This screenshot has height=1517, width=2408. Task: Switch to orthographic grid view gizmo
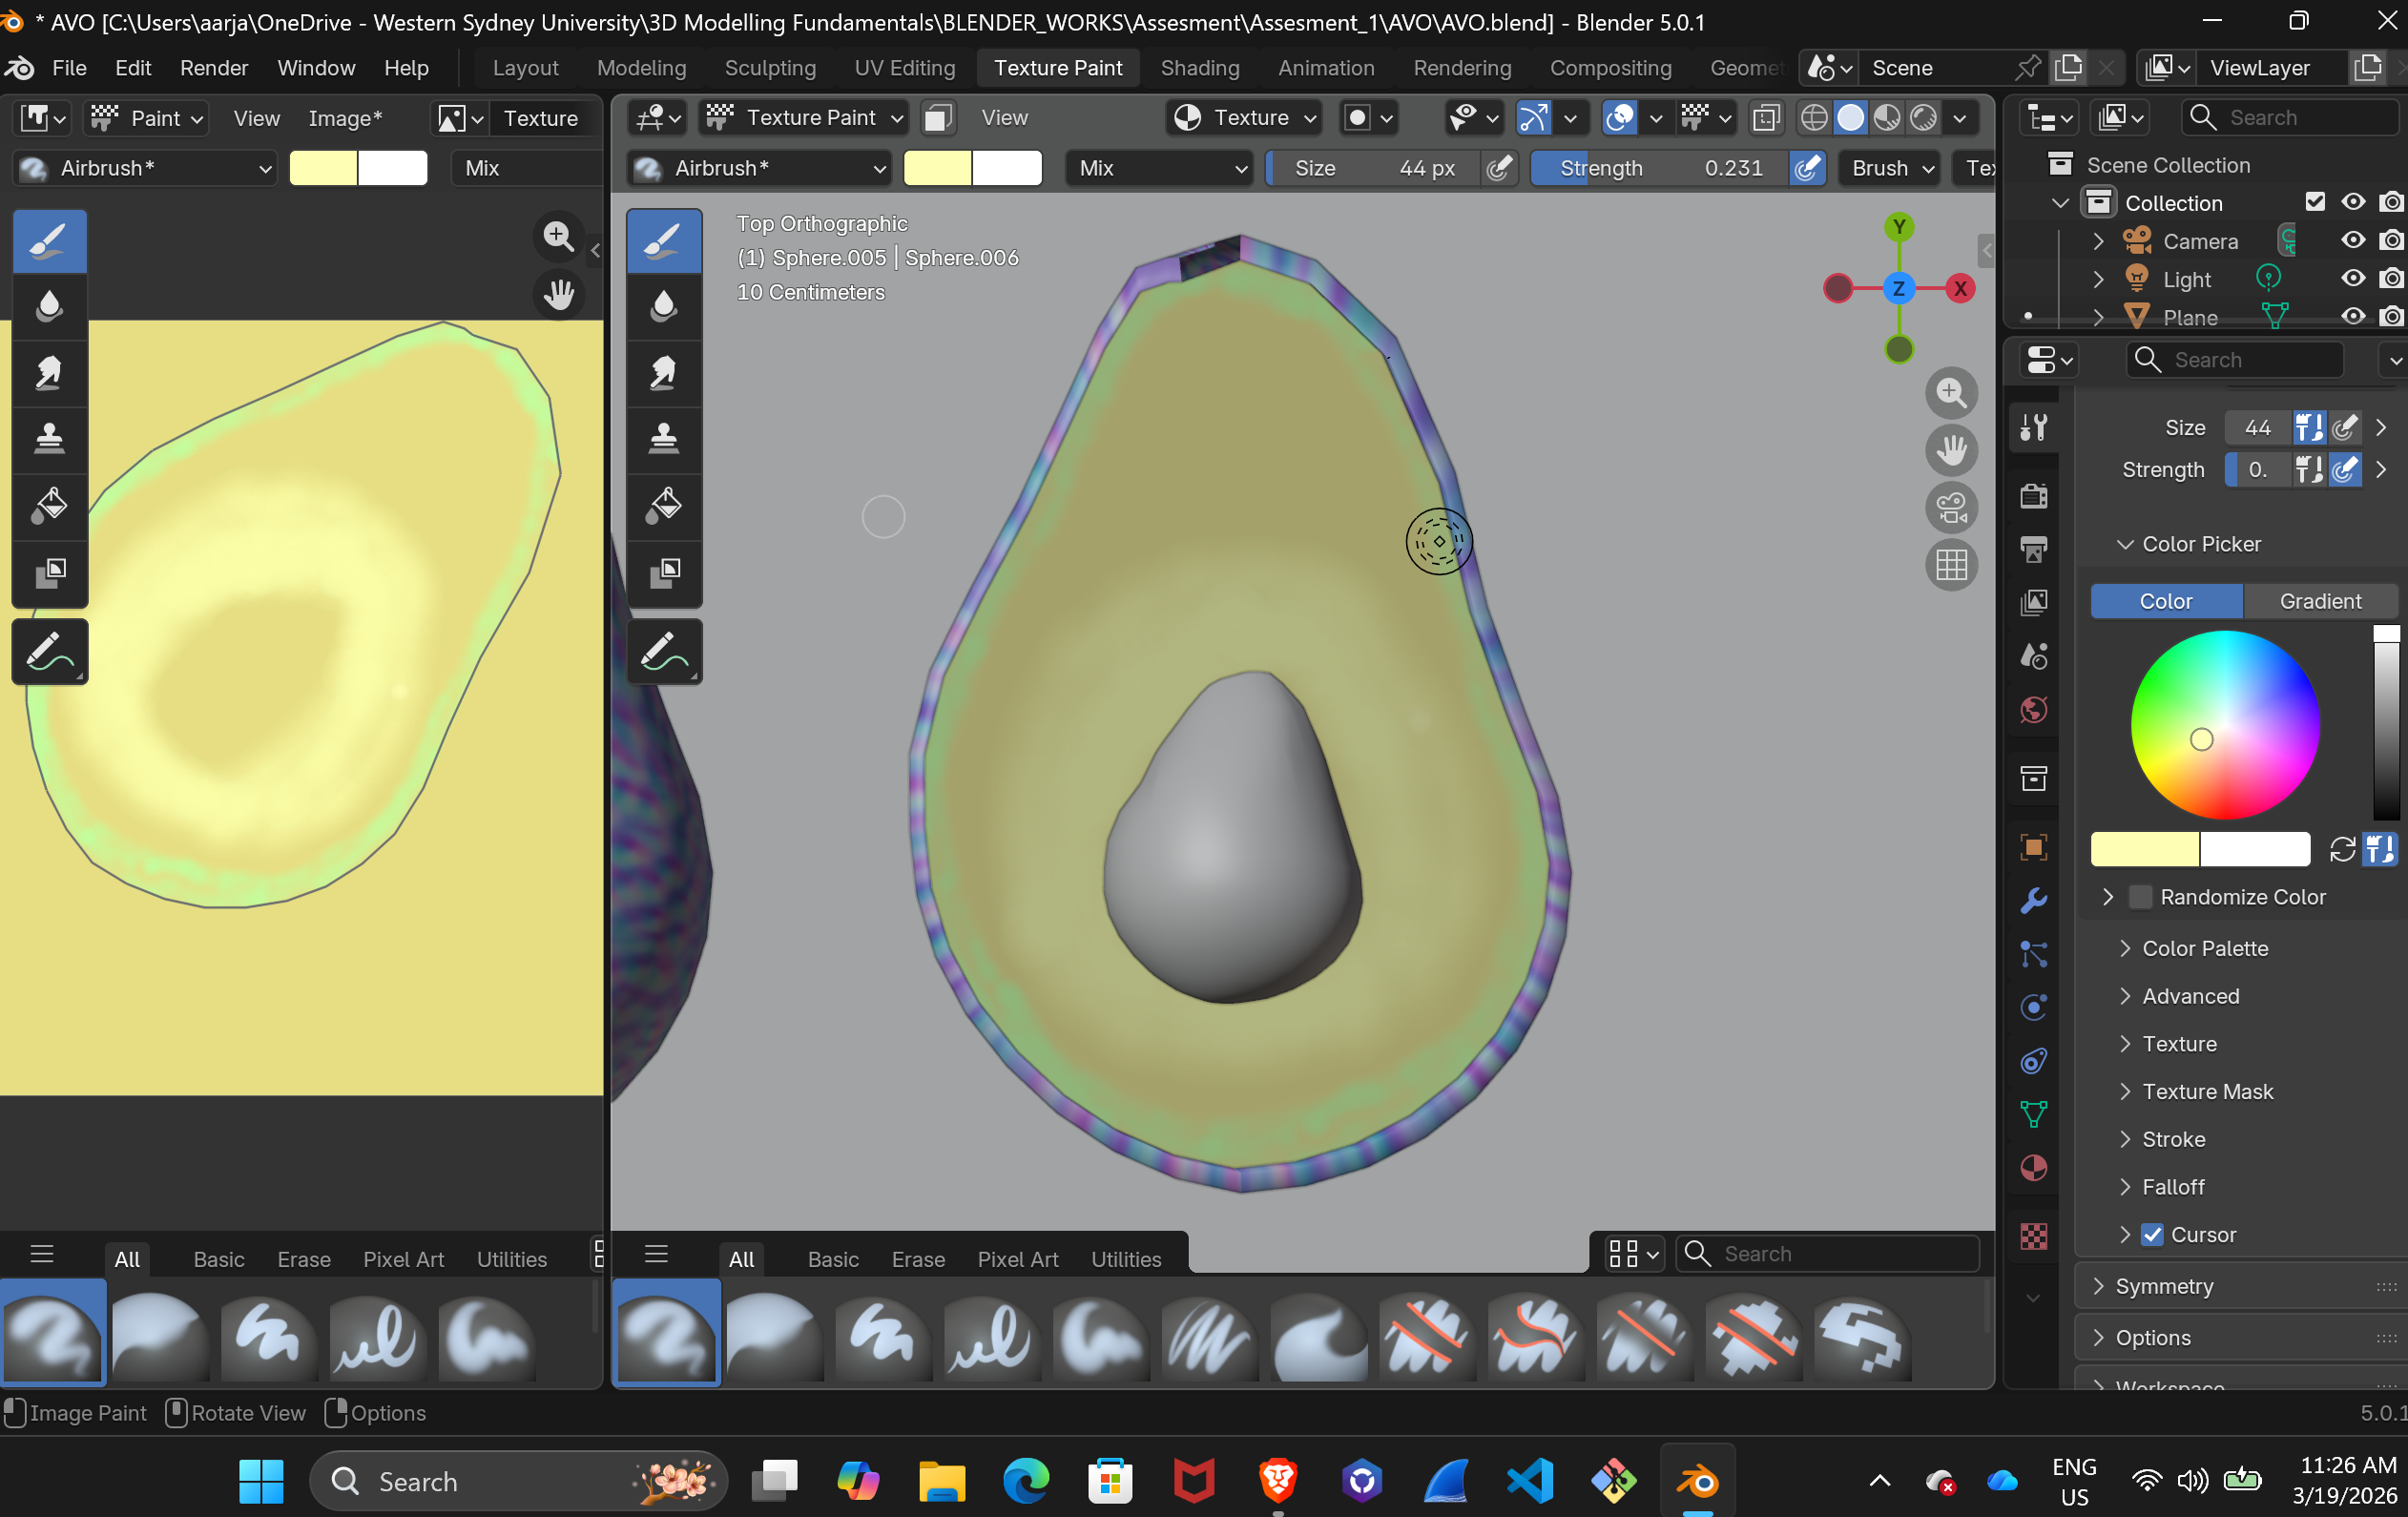tap(1950, 566)
